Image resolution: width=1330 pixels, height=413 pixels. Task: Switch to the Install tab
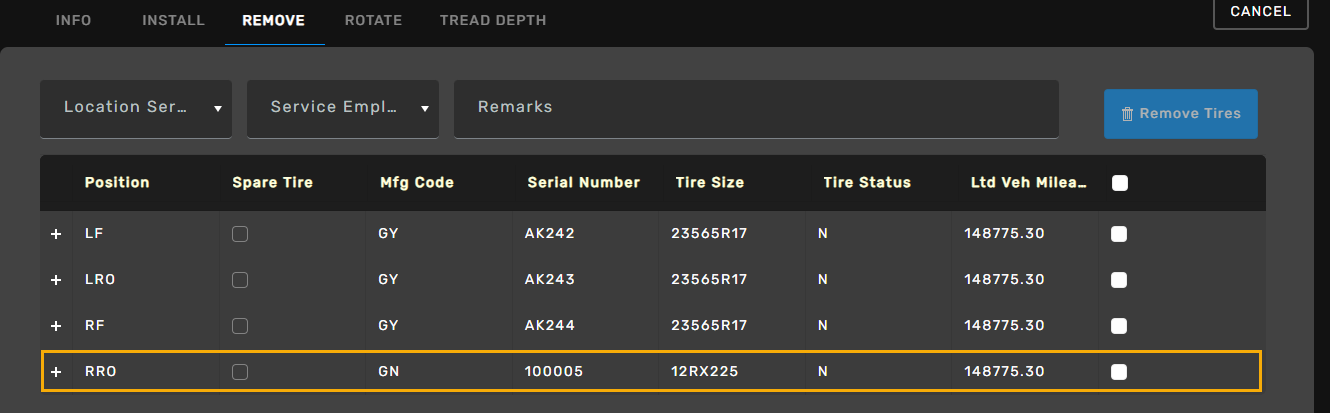173,20
